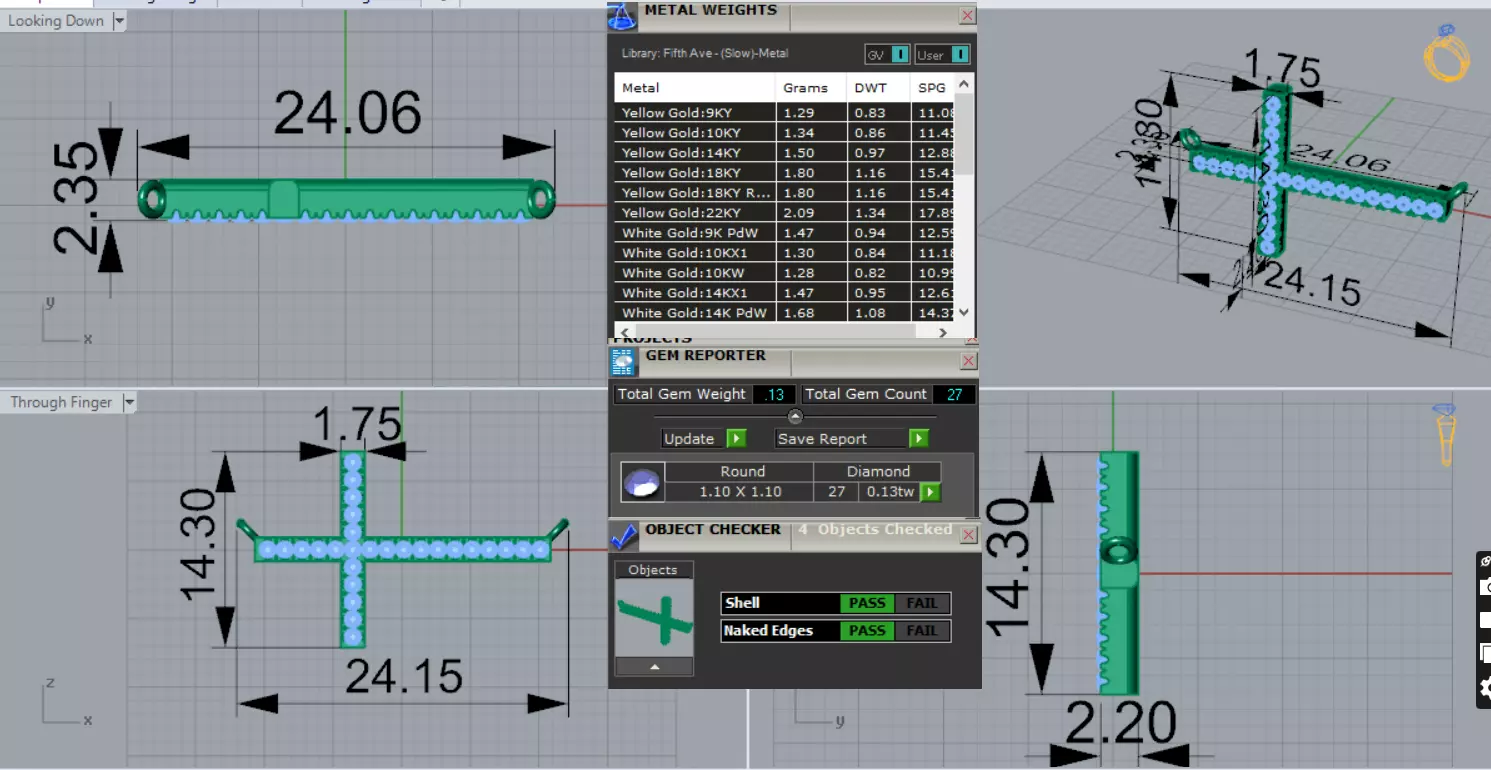
Task: Click green arrow beside 0.13tw
Action: click(931, 492)
